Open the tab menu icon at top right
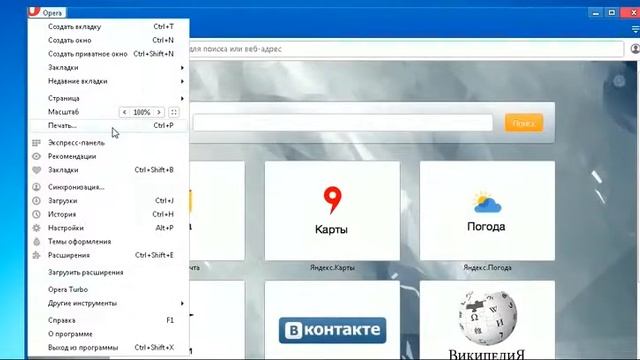The height and width of the screenshot is (360, 640). pyautogui.click(x=635, y=29)
